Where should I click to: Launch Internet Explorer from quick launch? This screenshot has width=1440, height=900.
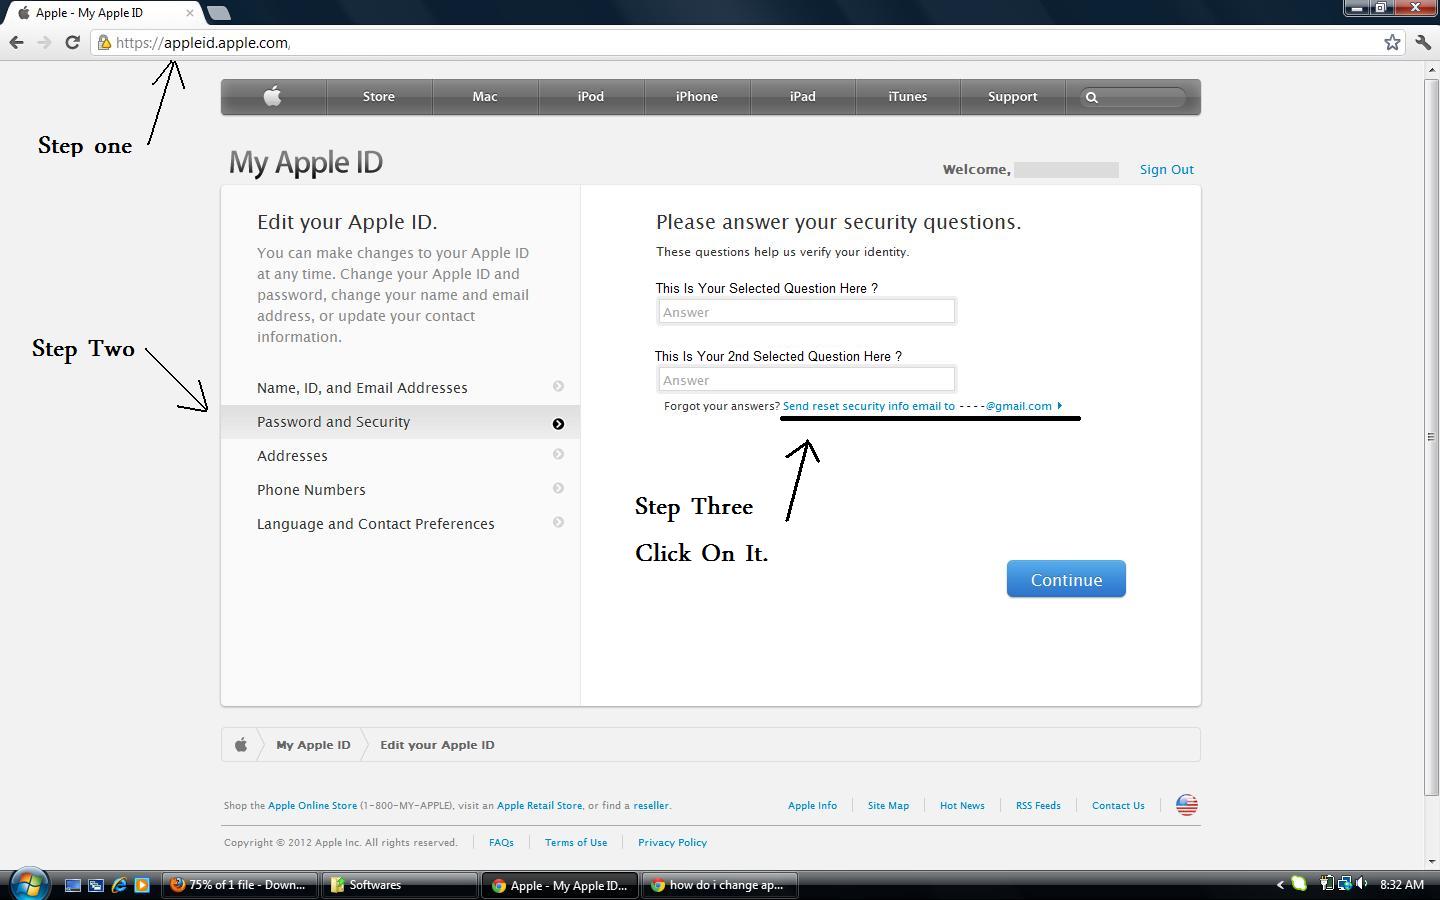click(119, 885)
